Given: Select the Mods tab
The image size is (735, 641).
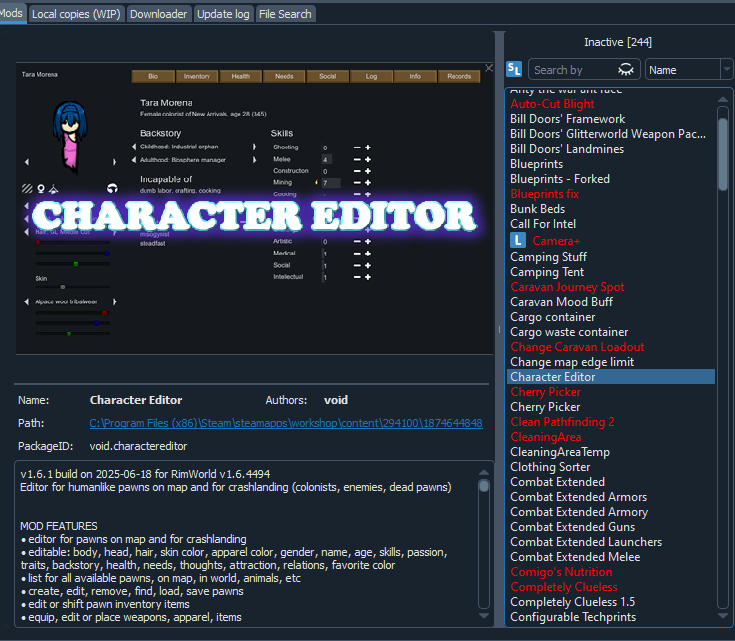Looking at the screenshot, I should (x=12, y=13).
